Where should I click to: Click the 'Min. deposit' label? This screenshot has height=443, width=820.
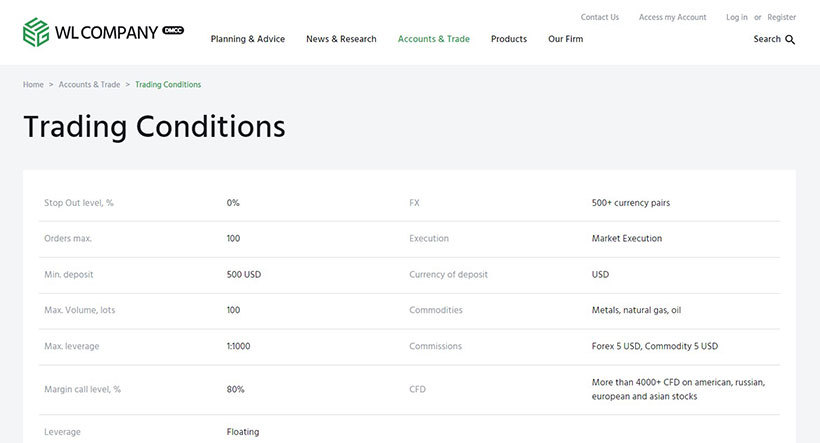pyautogui.click(x=69, y=275)
